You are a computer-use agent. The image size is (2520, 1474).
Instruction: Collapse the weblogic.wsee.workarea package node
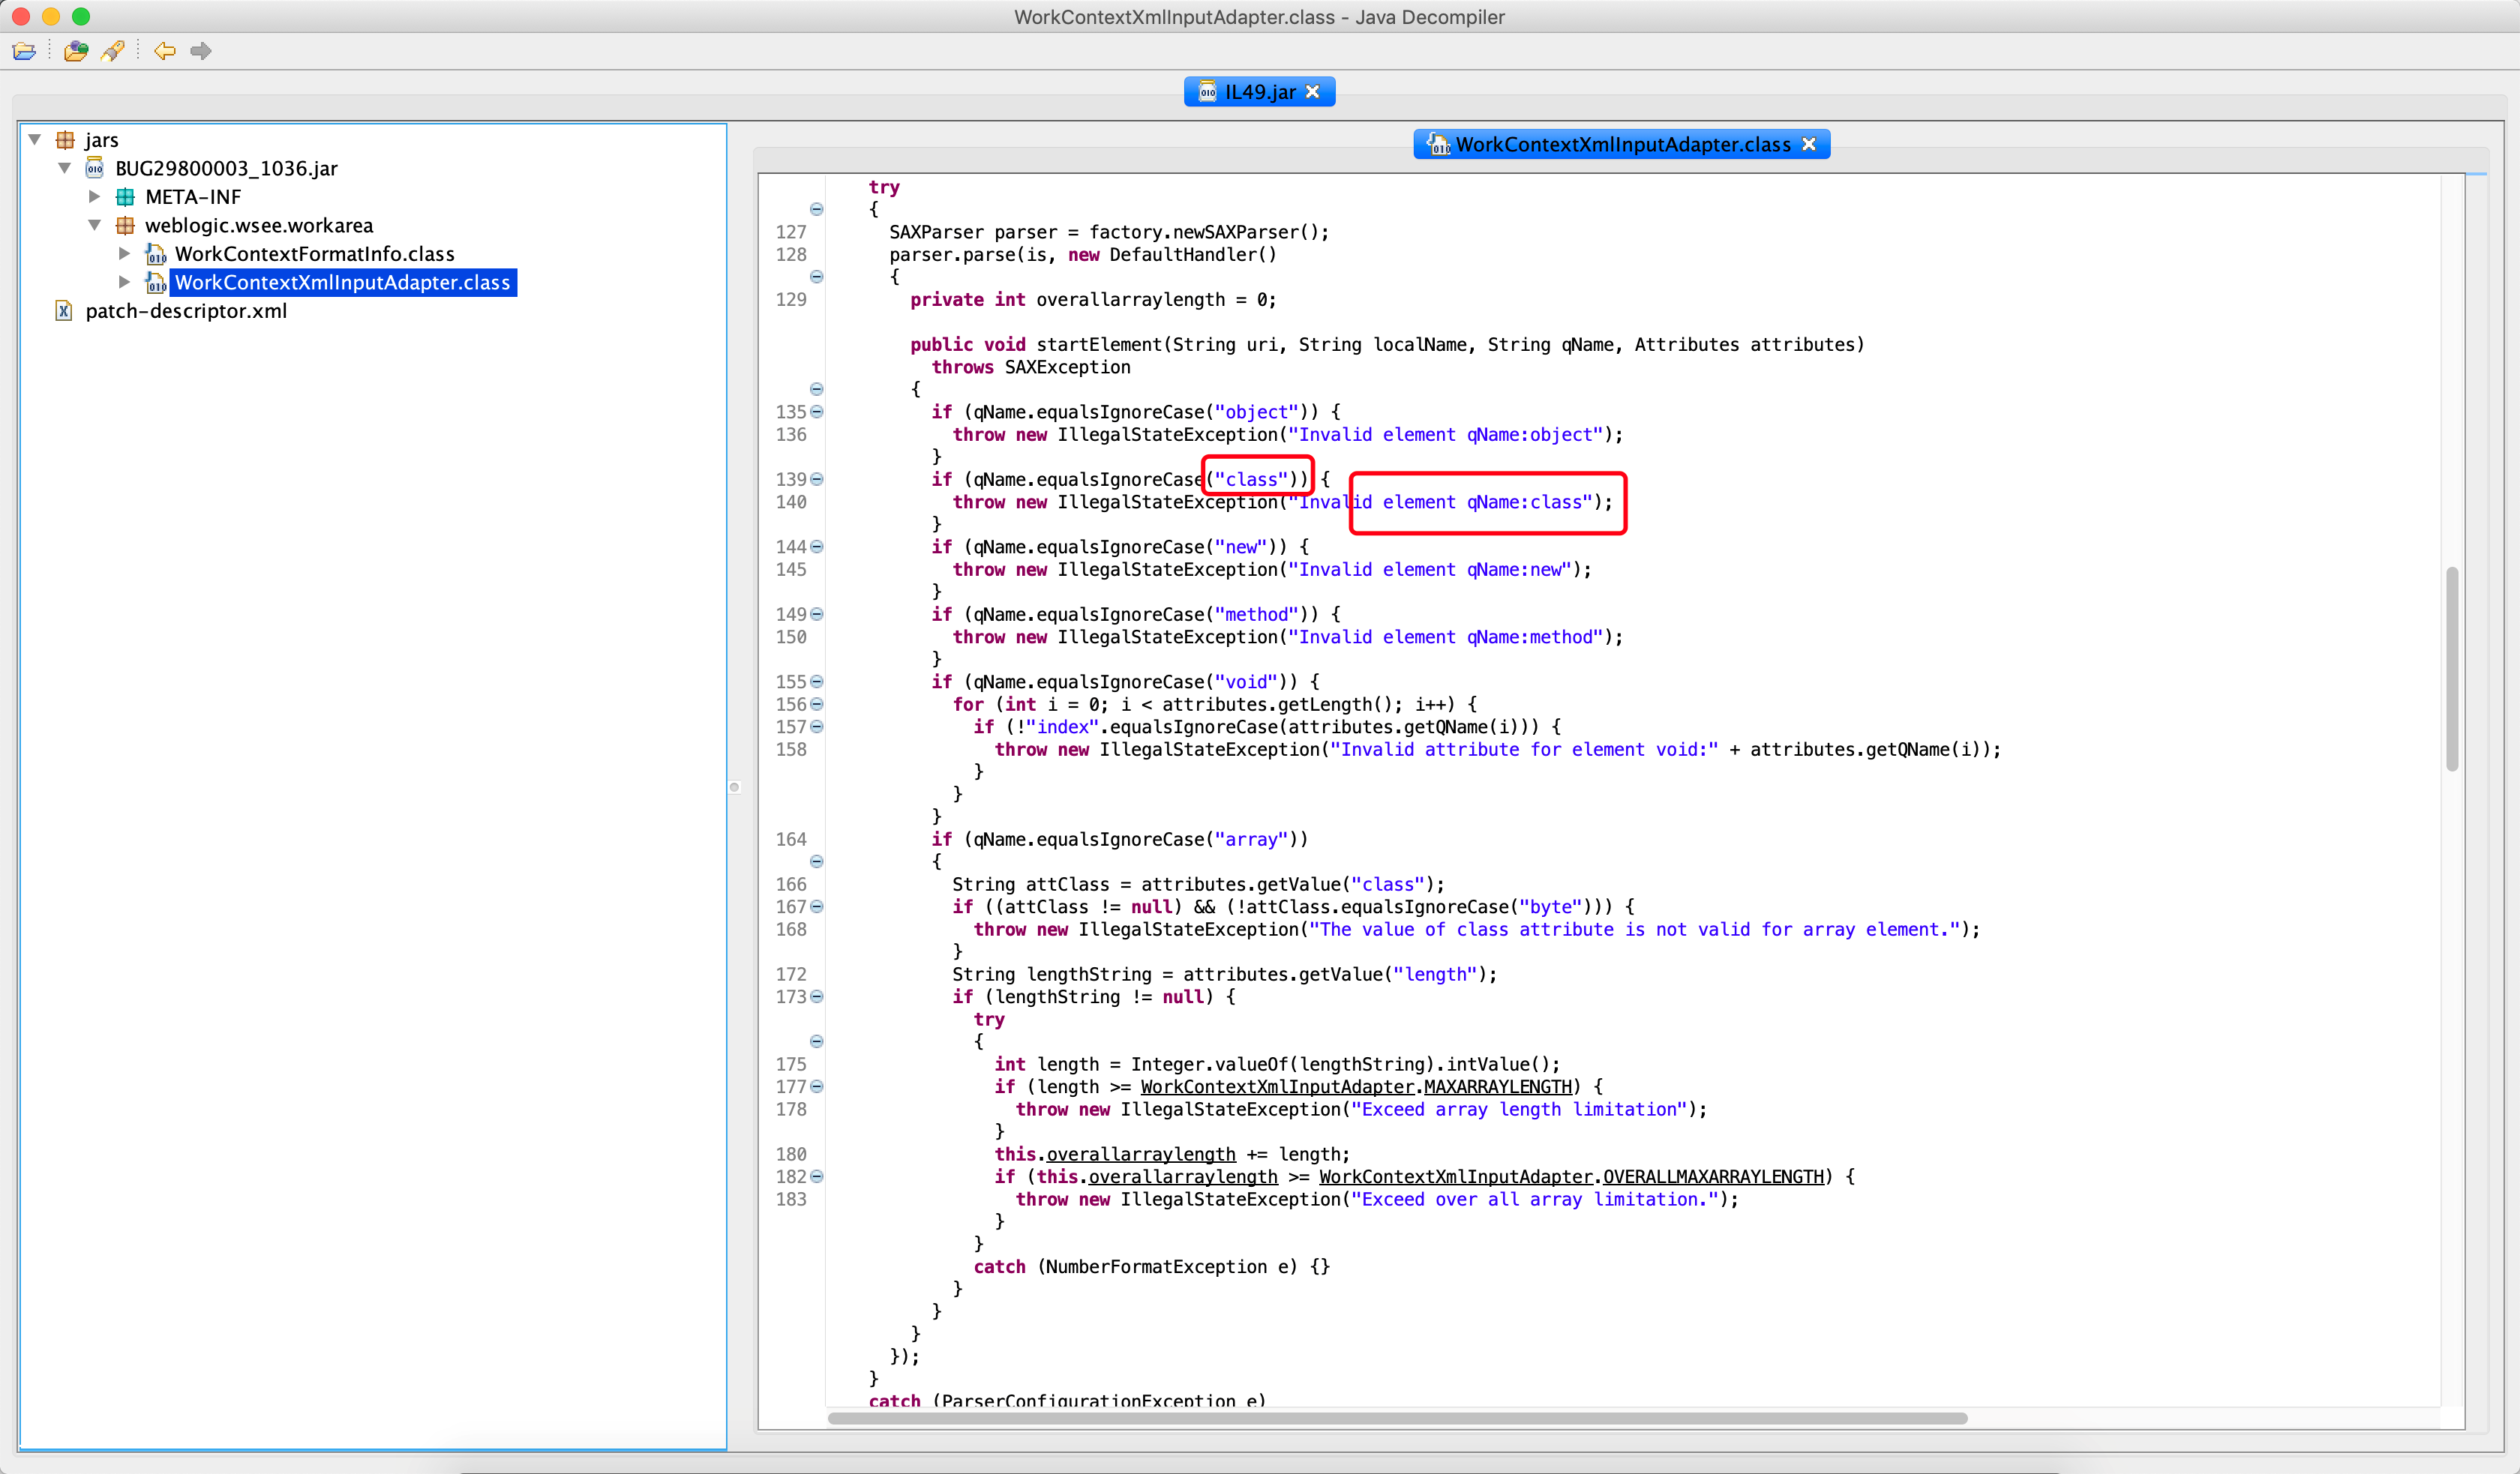pos(94,225)
